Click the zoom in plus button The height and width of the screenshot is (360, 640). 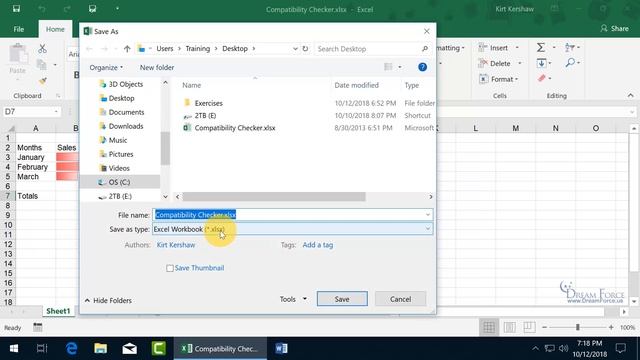(611, 327)
